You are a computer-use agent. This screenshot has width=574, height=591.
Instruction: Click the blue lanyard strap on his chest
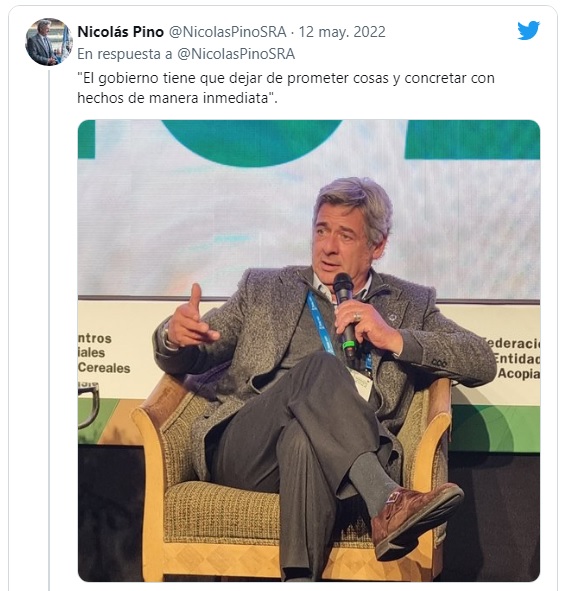(320, 324)
